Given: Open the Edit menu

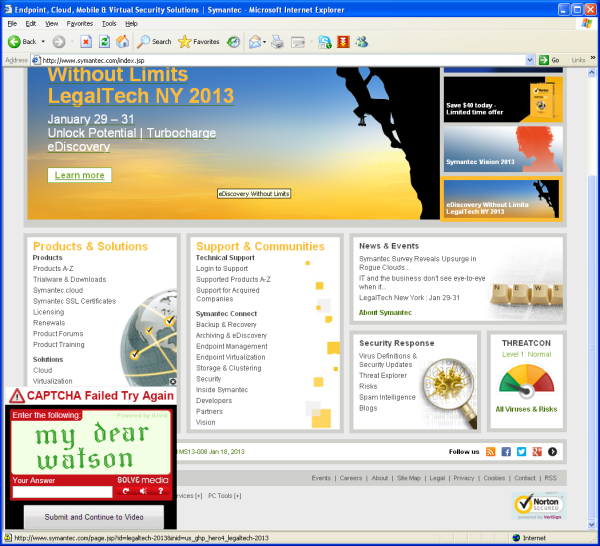Looking at the screenshot, I should [31, 24].
